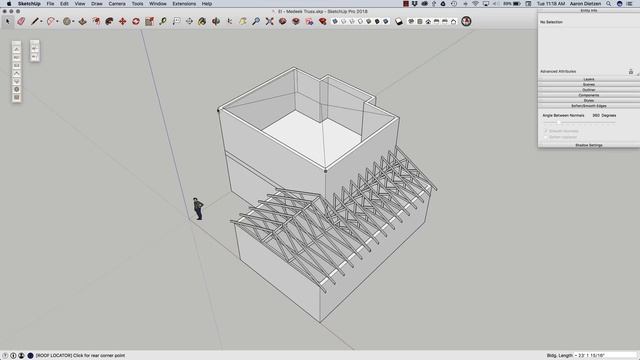Expand the Shadow Settings panel
640x360 pixels.
[589, 145]
